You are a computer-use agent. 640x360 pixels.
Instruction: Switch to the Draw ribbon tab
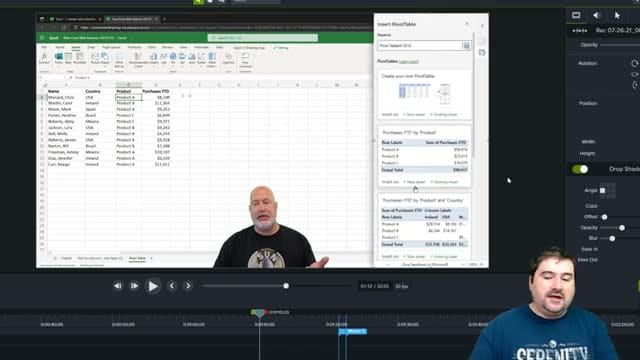click(x=91, y=47)
